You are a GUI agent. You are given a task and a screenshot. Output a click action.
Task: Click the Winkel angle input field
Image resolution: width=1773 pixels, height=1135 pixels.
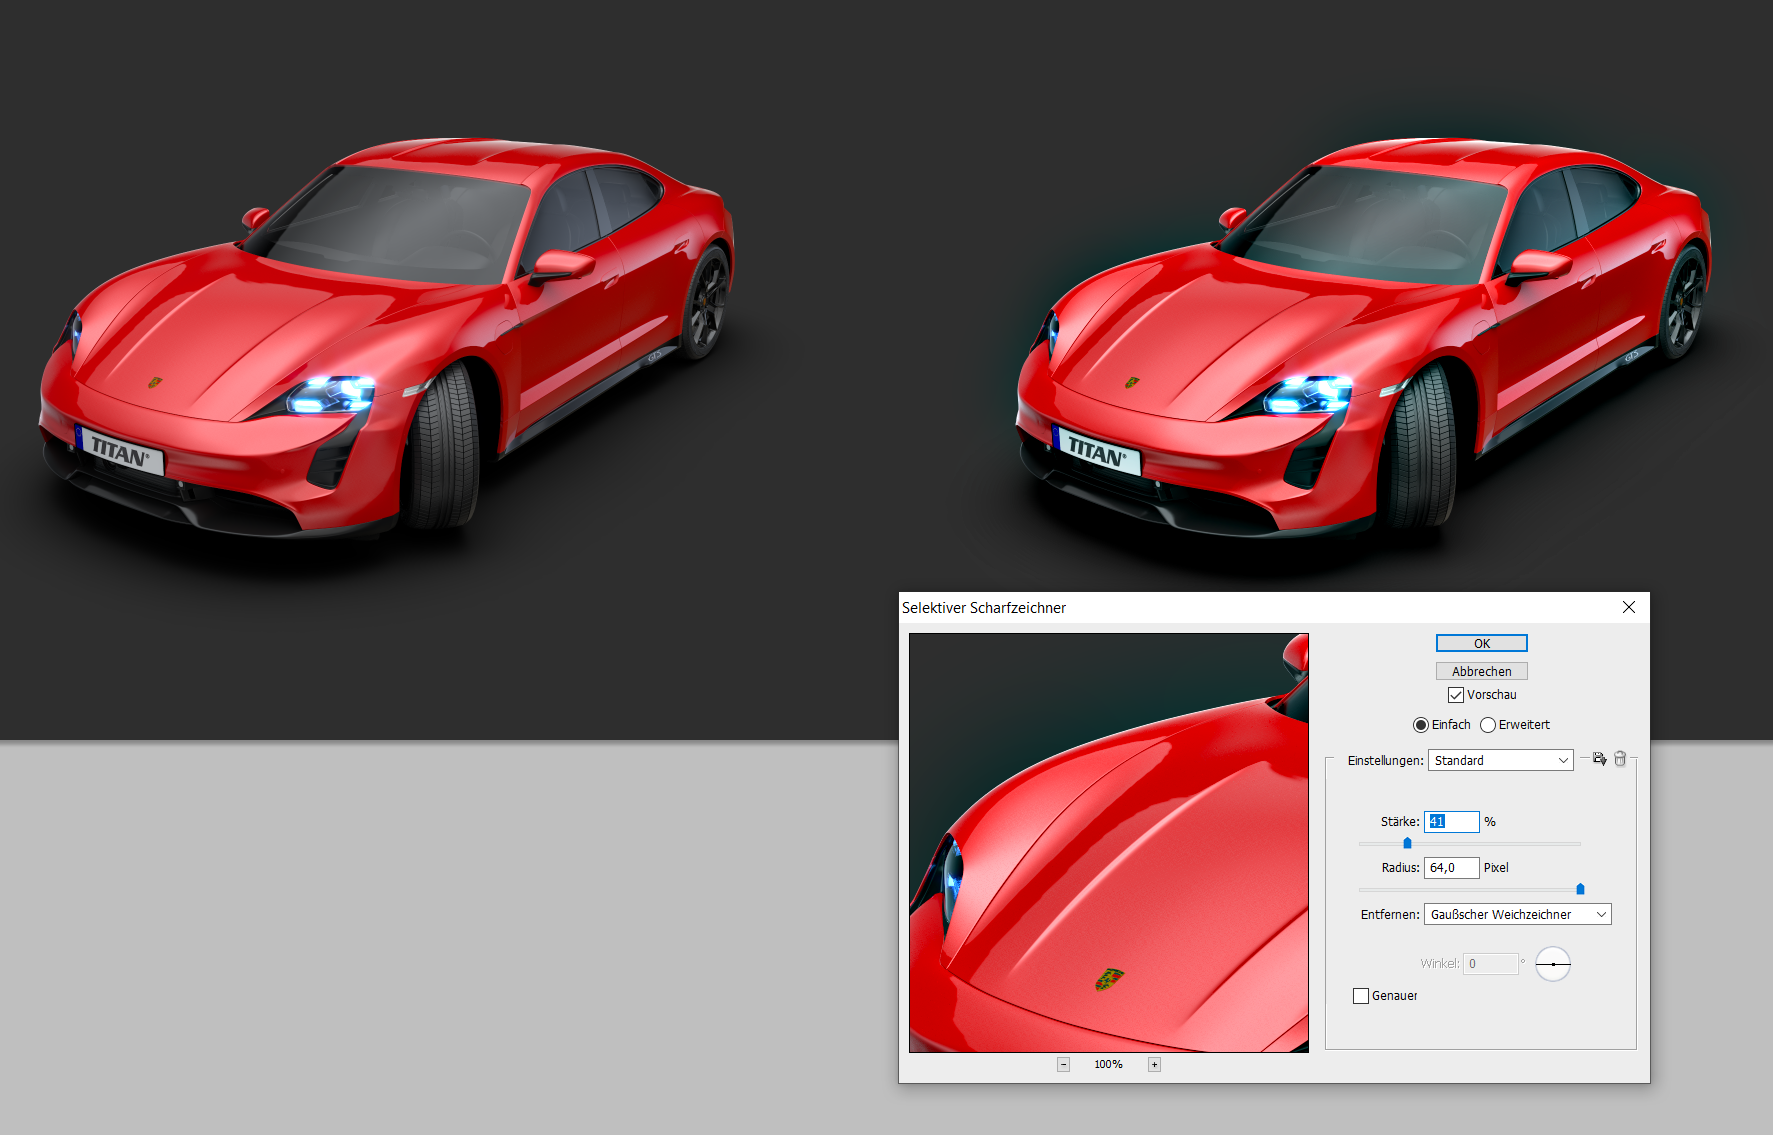point(1490,964)
